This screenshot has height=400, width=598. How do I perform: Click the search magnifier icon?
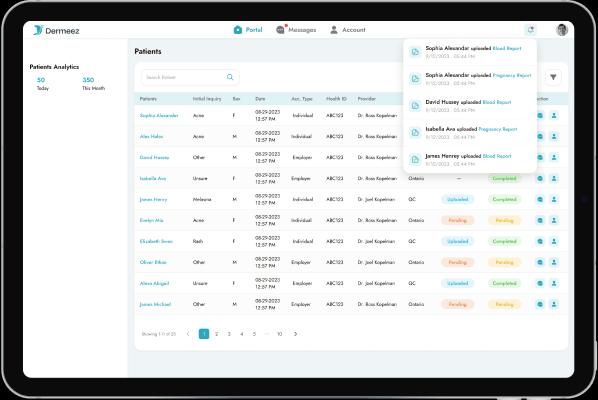coord(230,77)
